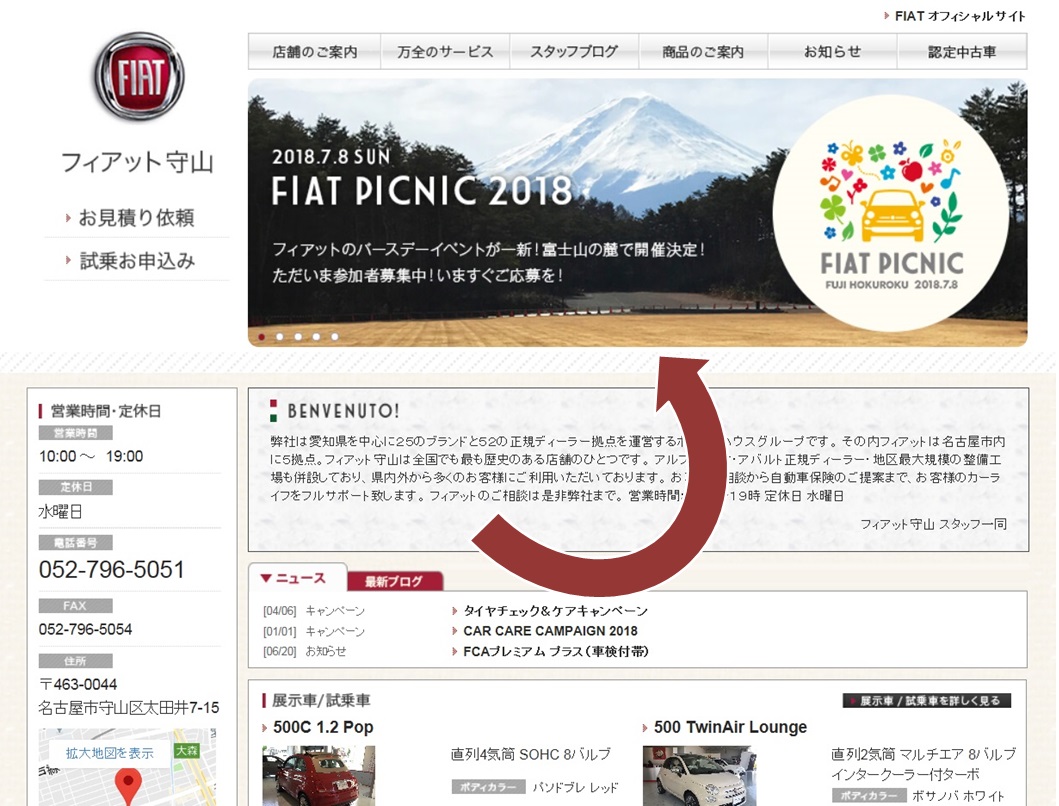Open 店舗のご案内 menu
Screen dimensions: 1059x806
tap(315, 51)
